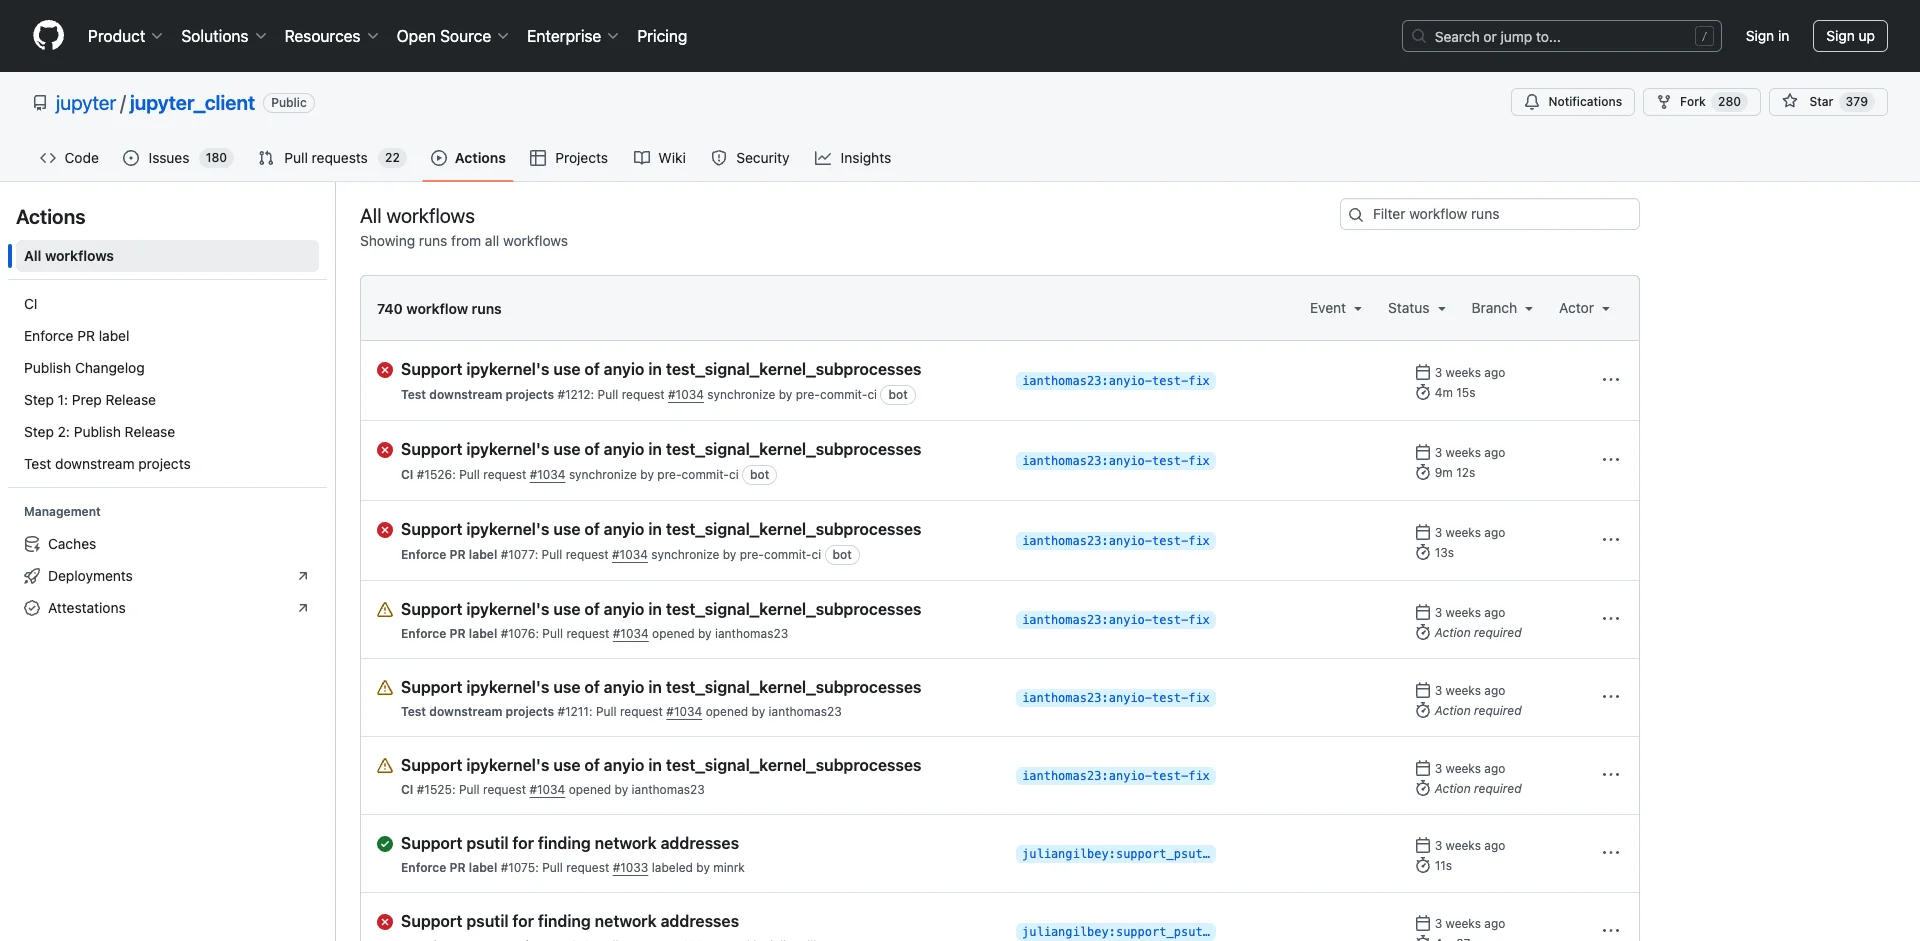Viewport: 1920px width, 941px height.
Task: Select Enforce PR label workflow
Action: click(x=167, y=336)
